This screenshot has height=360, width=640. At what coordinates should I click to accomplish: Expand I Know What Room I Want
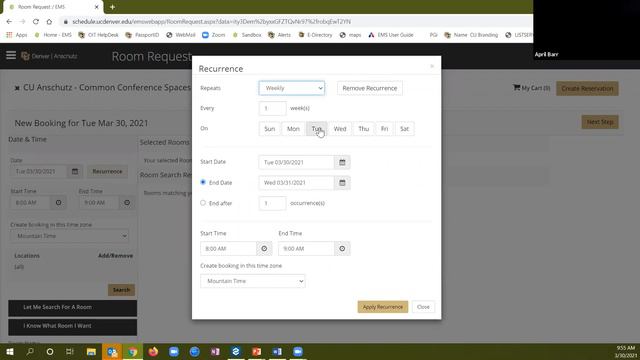click(x=73, y=327)
